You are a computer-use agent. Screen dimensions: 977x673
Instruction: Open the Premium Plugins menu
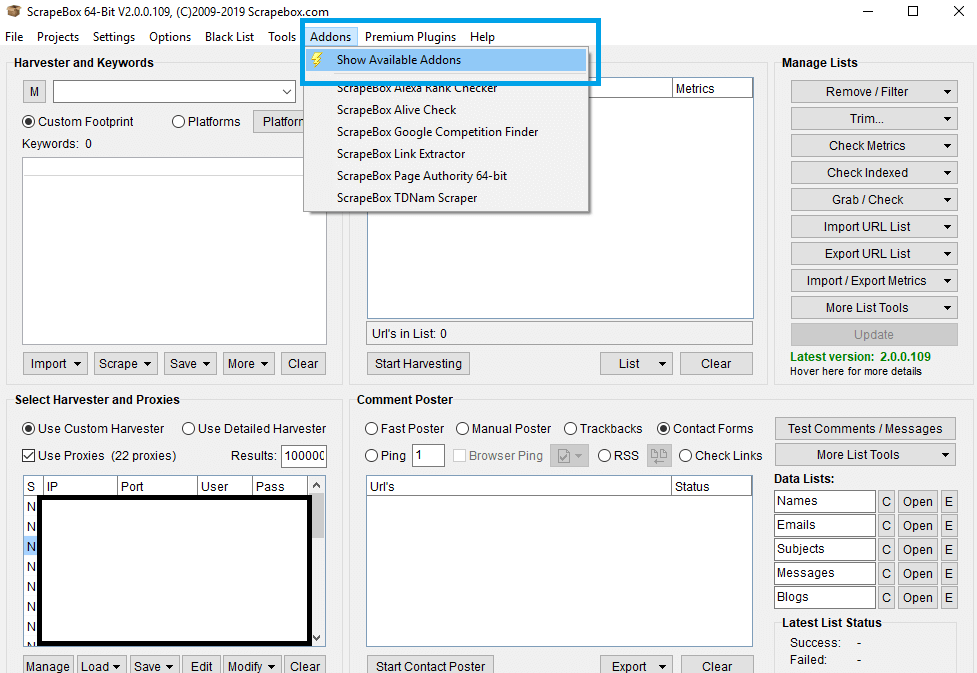coord(410,37)
